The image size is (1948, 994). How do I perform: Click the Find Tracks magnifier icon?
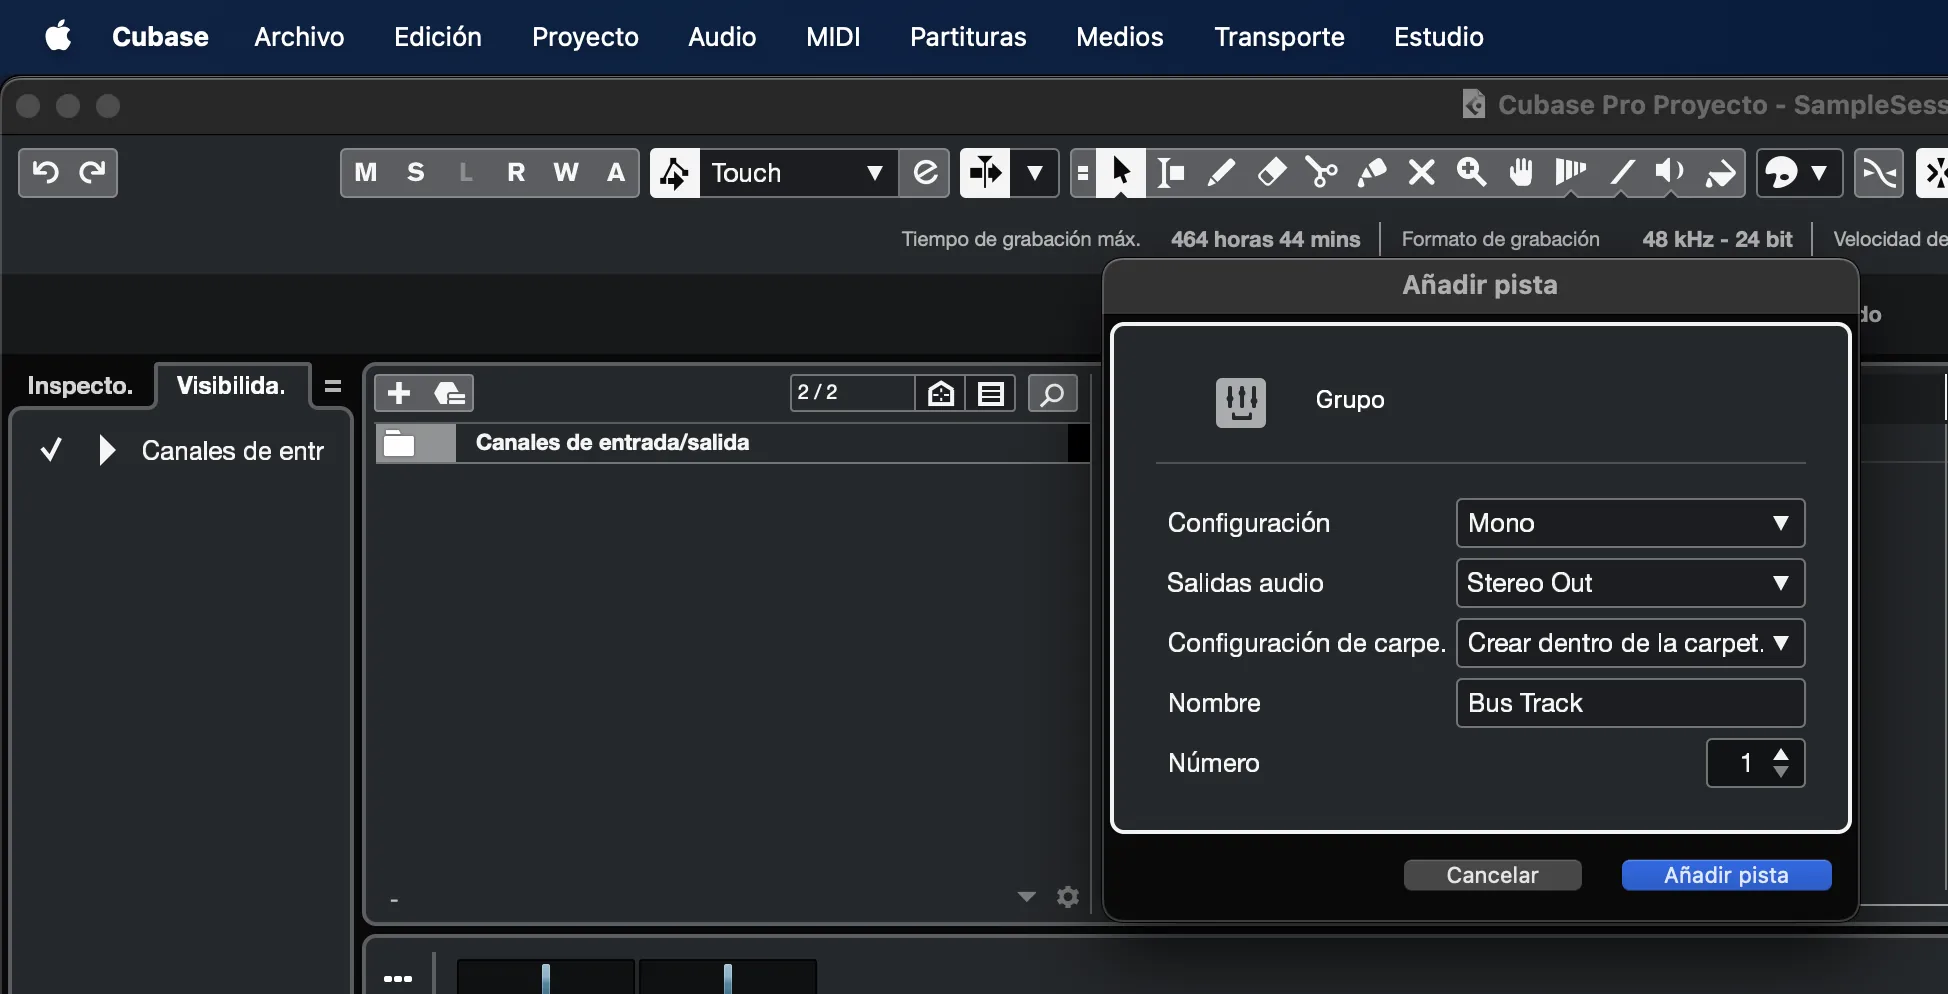click(1052, 393)
